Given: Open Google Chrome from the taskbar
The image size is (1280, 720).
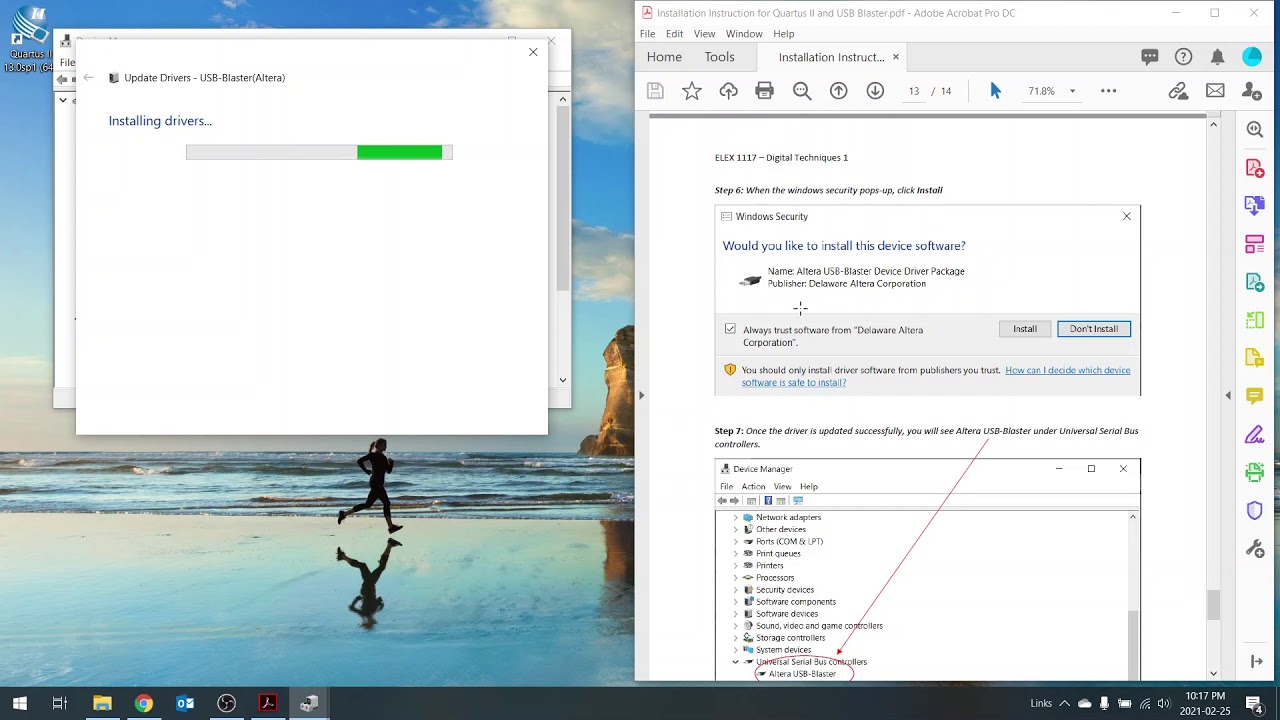Looking at the screenshot, I should tap(144, 703).
